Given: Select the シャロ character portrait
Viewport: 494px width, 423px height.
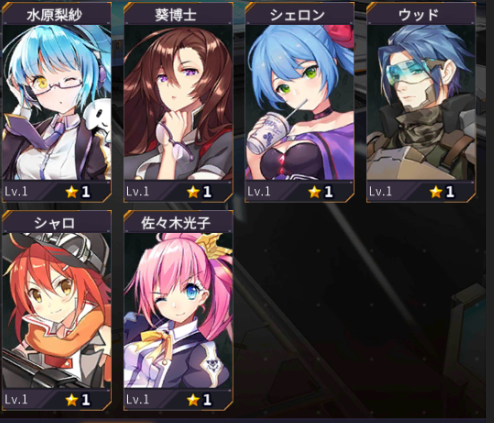Looking at the screenshot, I should pyautogui.click(x=57, y=310).
